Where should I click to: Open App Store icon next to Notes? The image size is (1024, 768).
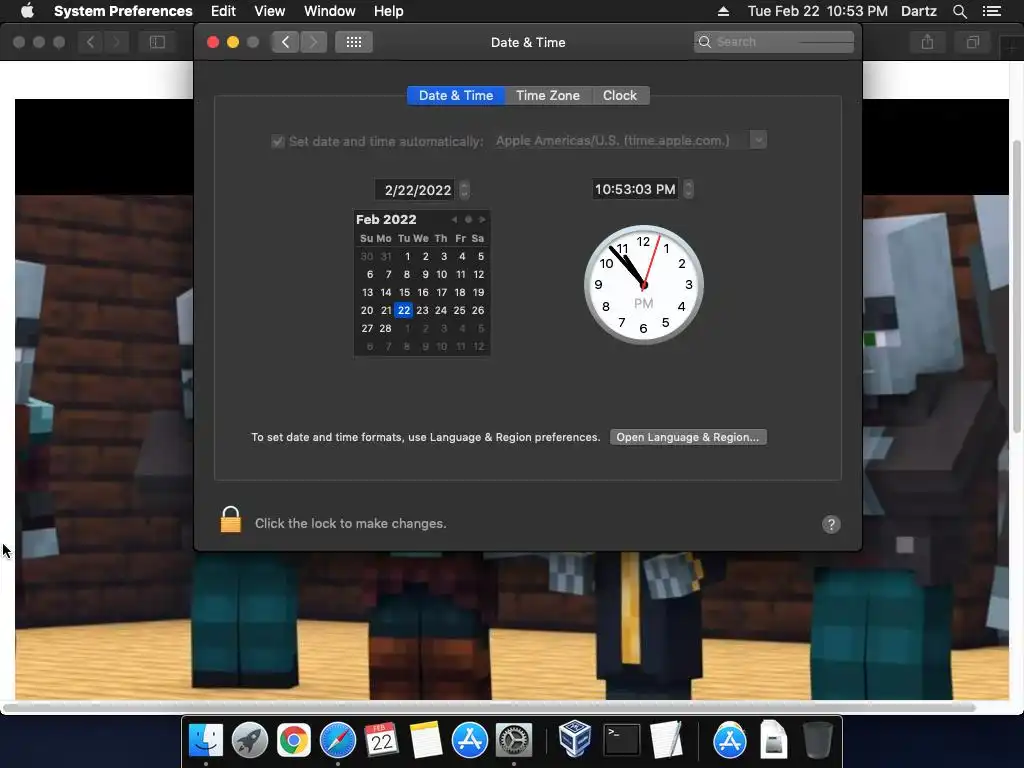click(x=470, y=741)
